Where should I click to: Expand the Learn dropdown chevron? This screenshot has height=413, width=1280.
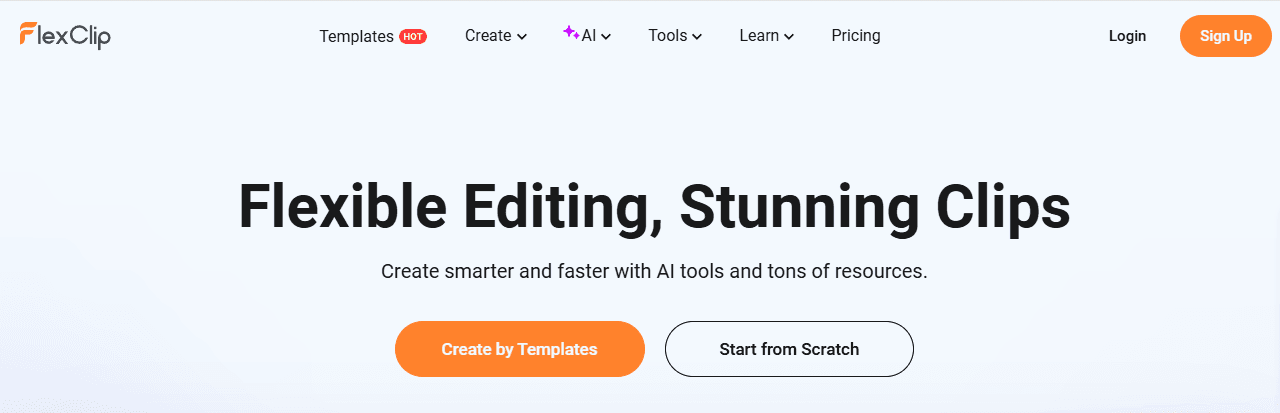point(789,37)
